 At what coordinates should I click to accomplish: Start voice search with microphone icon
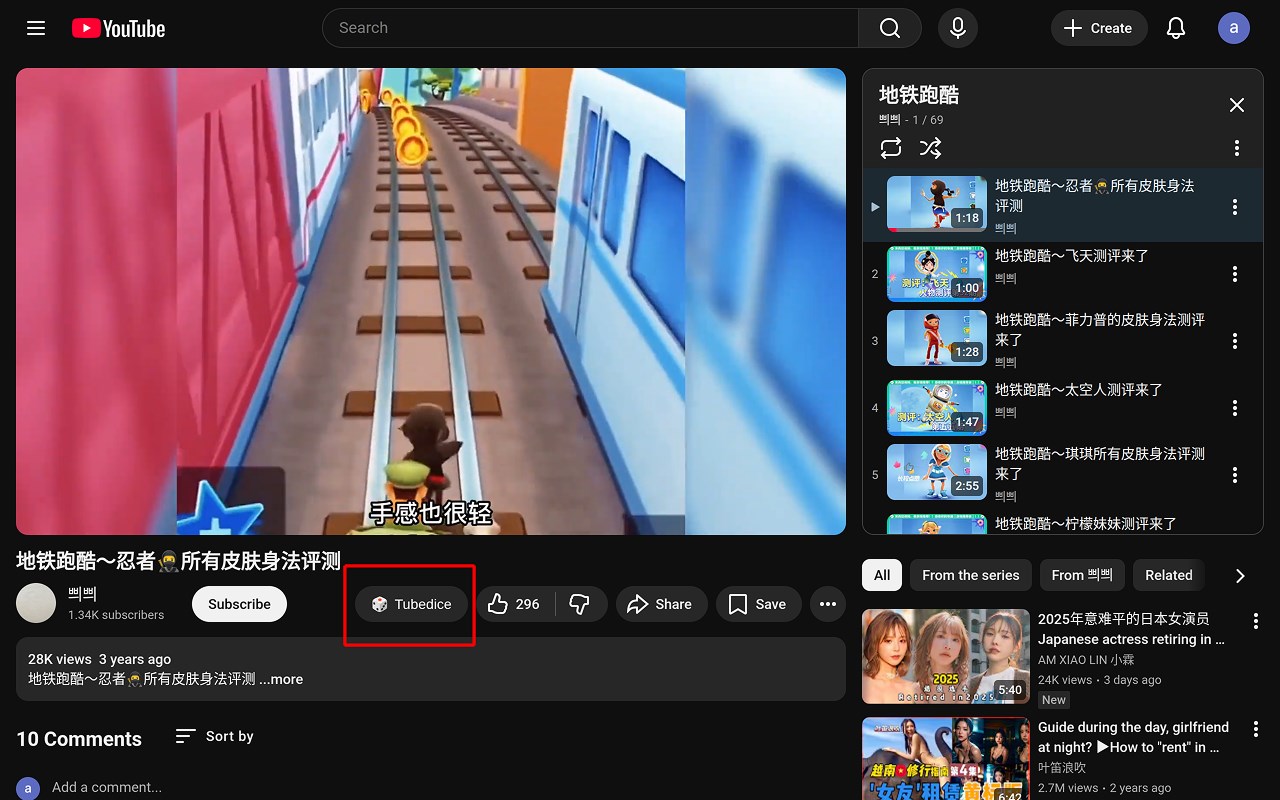point(958,28)
